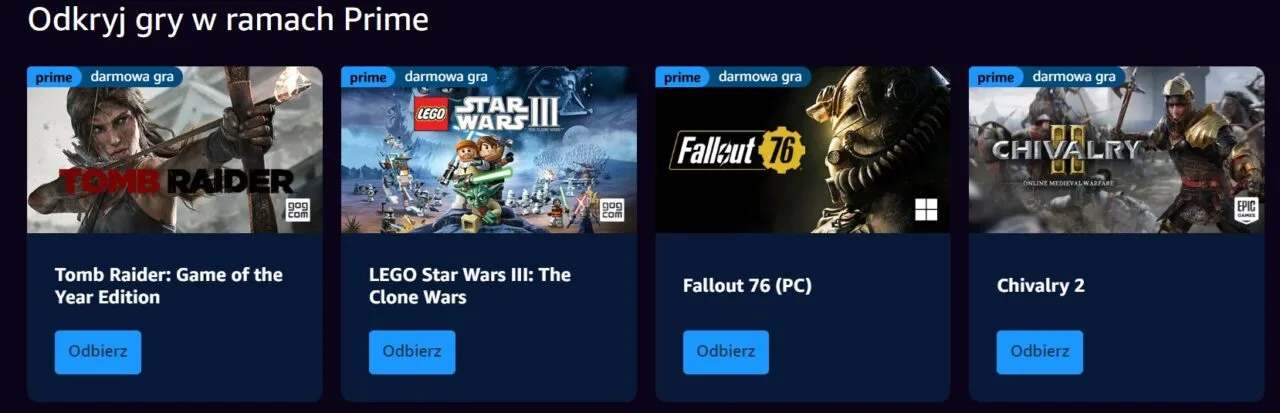
Task: Click the prime badge on Tomb Raider card
Action: [x=54, y=77]
